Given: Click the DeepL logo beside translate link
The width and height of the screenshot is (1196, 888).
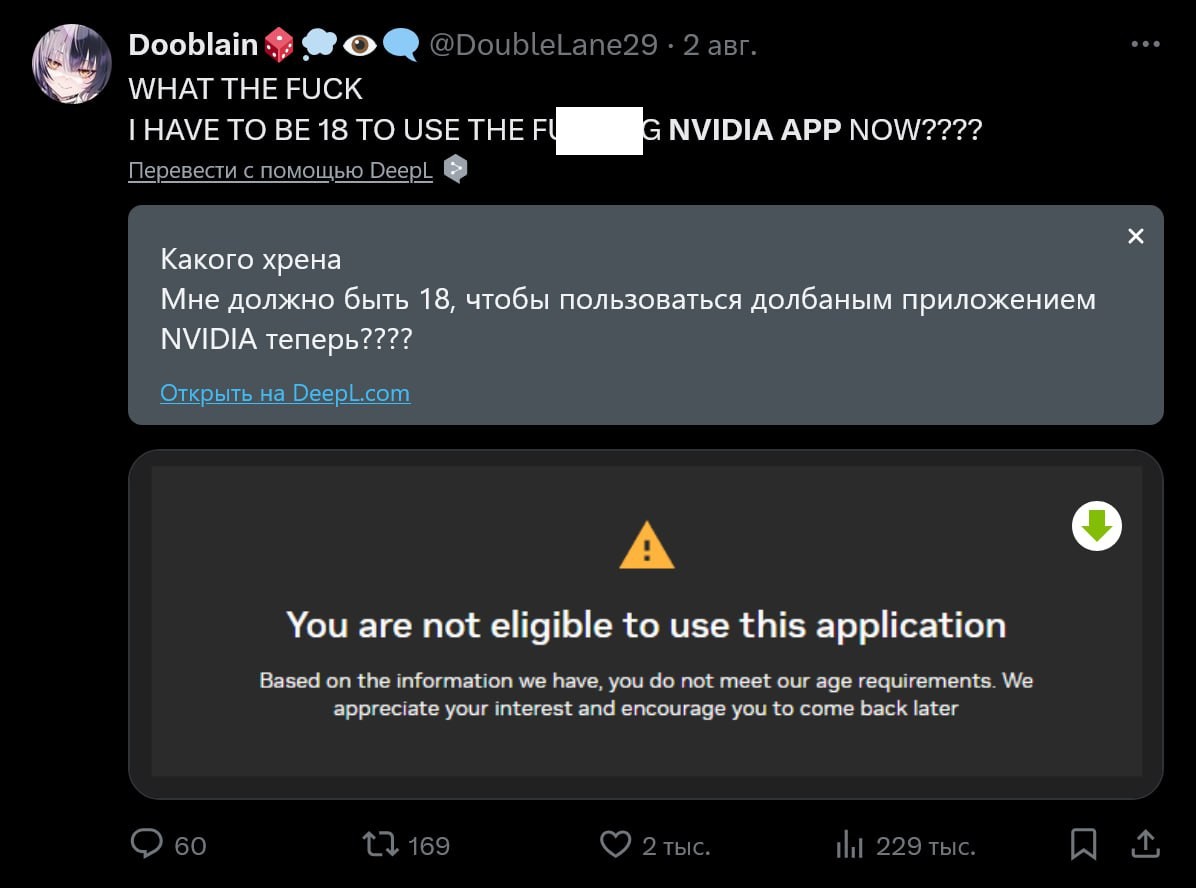Looking at the screenshot, I should coord(455,170).
